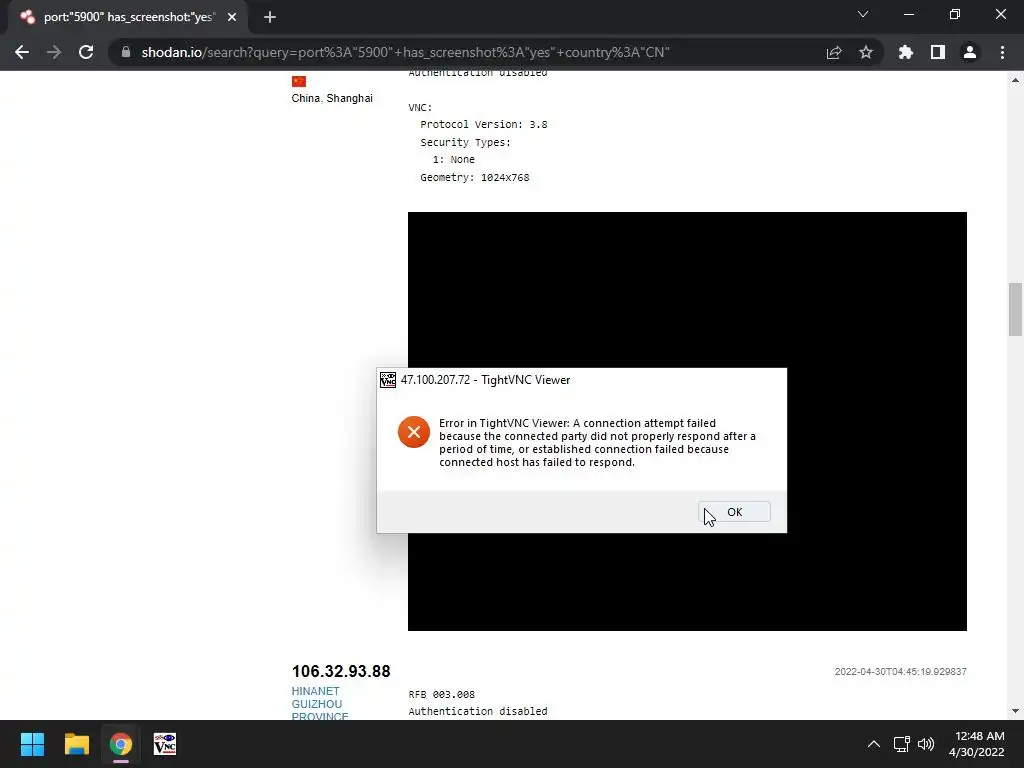Viewport: 1024px width, 768px height.
Task: Click the "1: None" security type text
Action: coord(453,159)
